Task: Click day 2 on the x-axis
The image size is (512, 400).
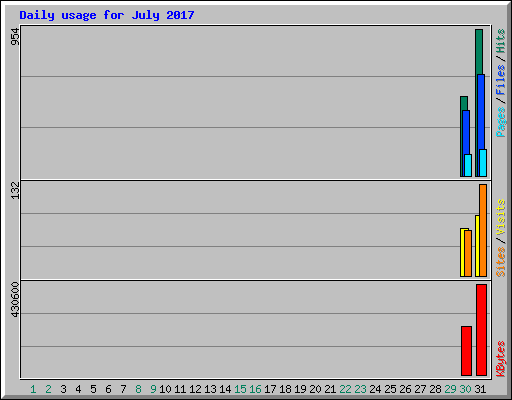Action: tap(48, 389)
